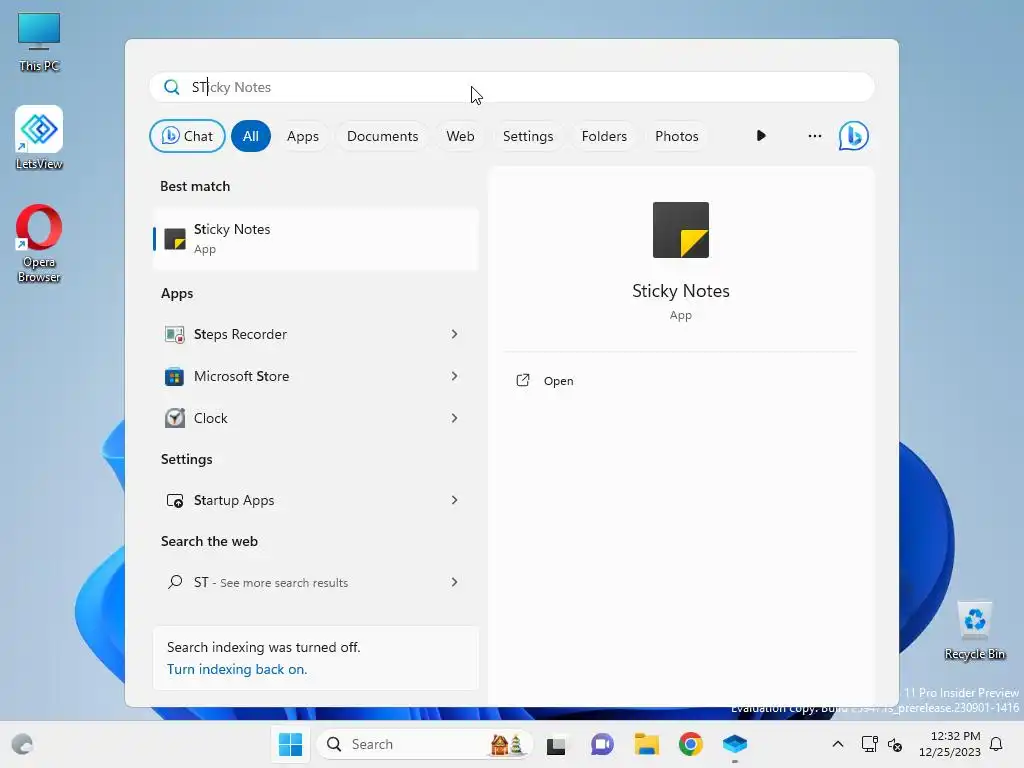Open File Explorer from the taskbar
The image size is (1024, 768).
click(x=647, y=744)
